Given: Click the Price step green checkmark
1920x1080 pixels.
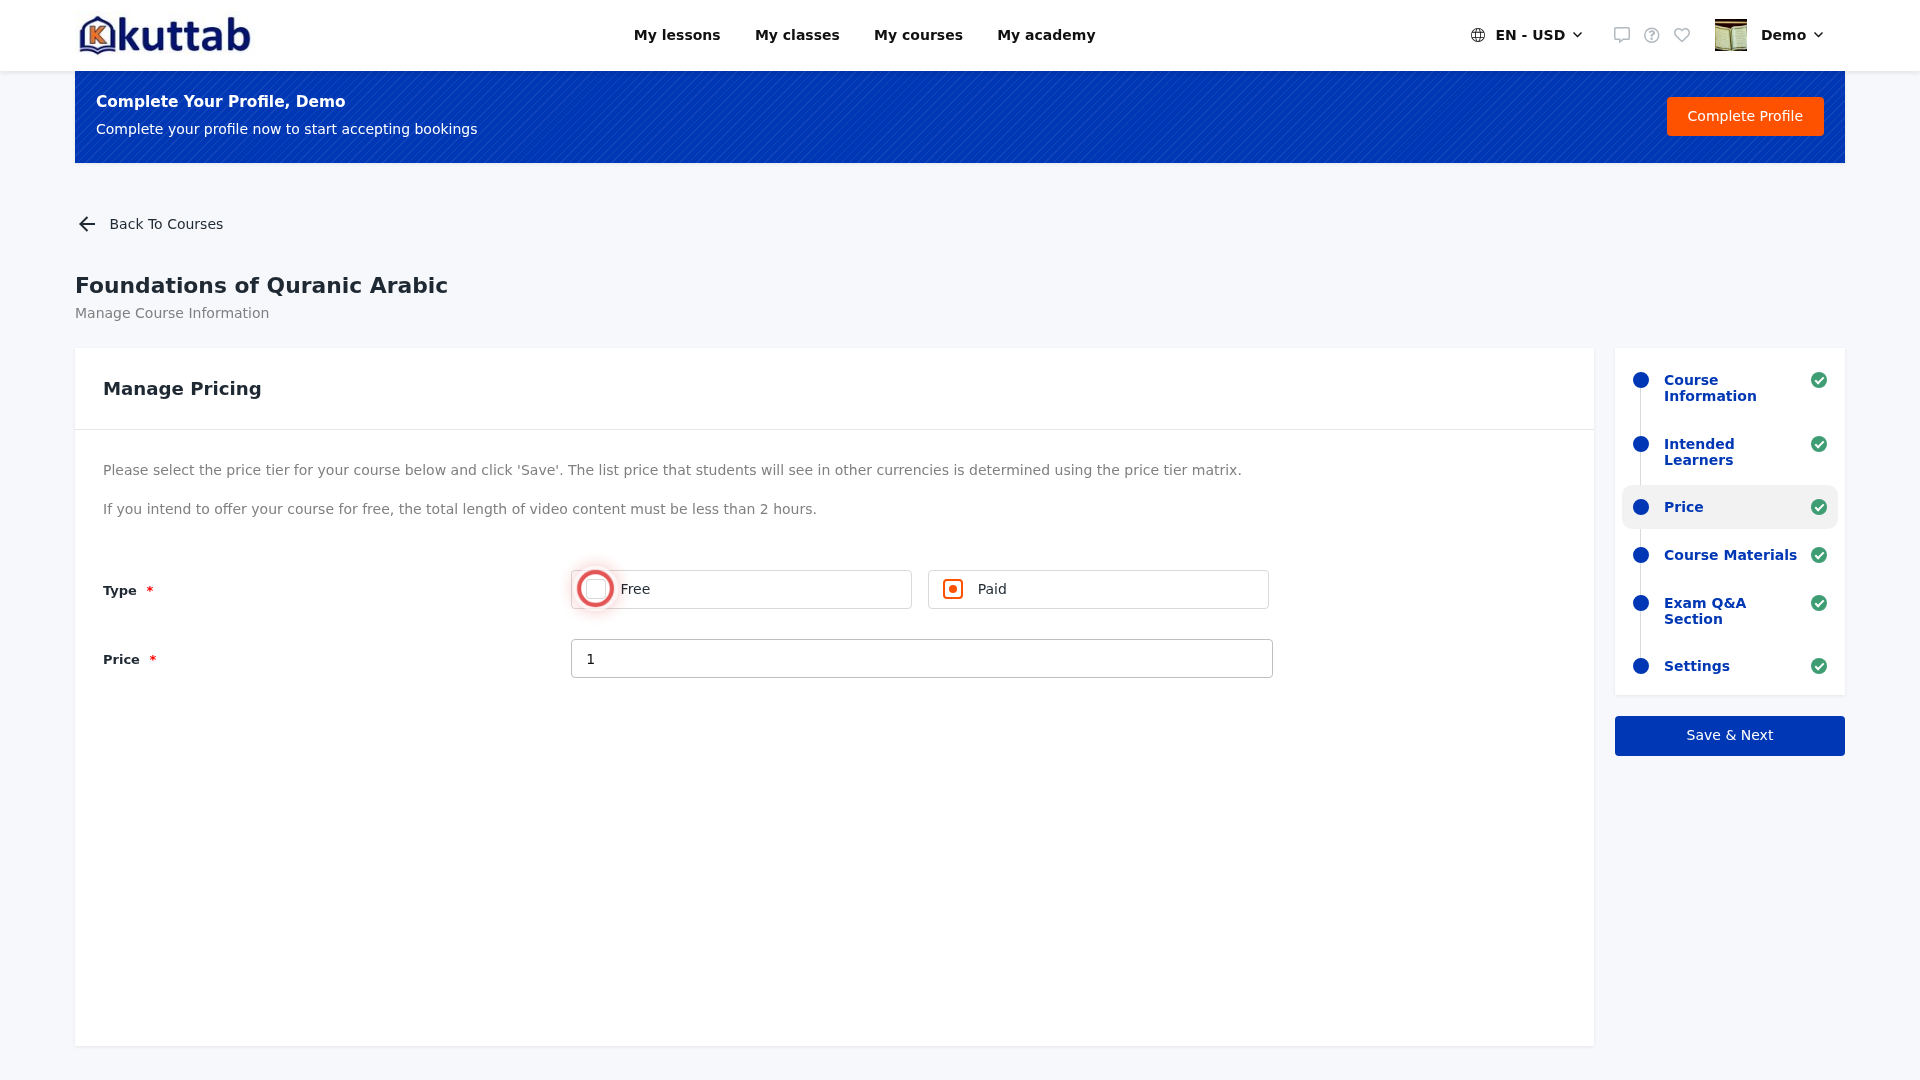Looking at the screenshot, I should tap(1819, 507).
